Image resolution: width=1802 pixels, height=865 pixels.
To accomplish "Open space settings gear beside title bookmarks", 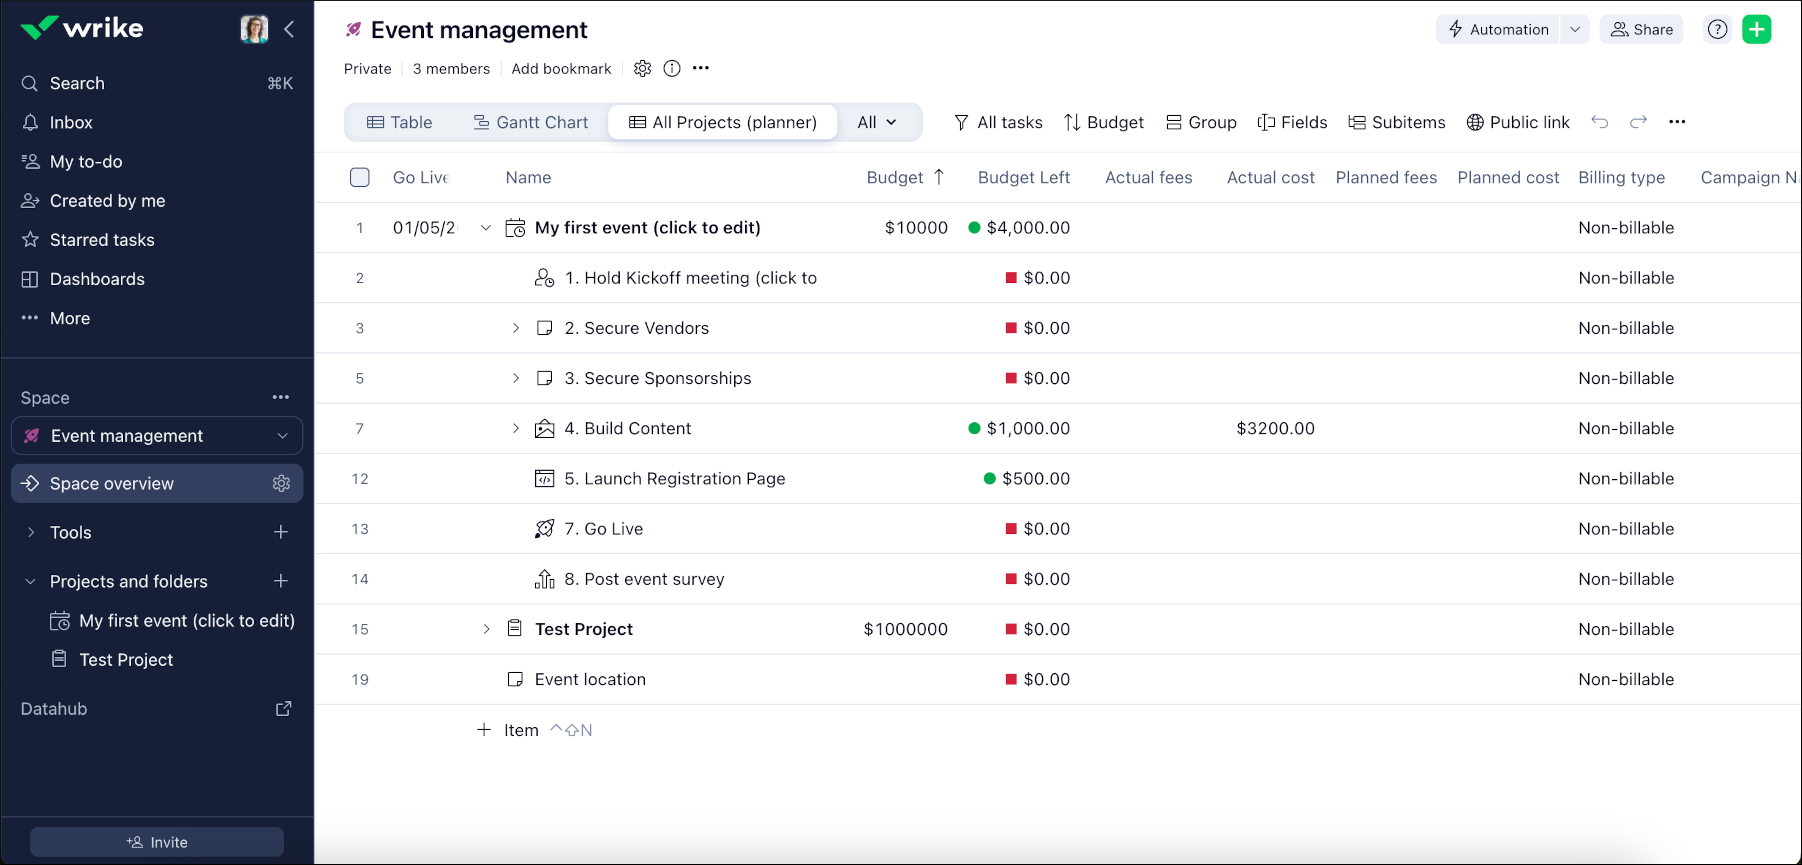I will pos(642,68).
